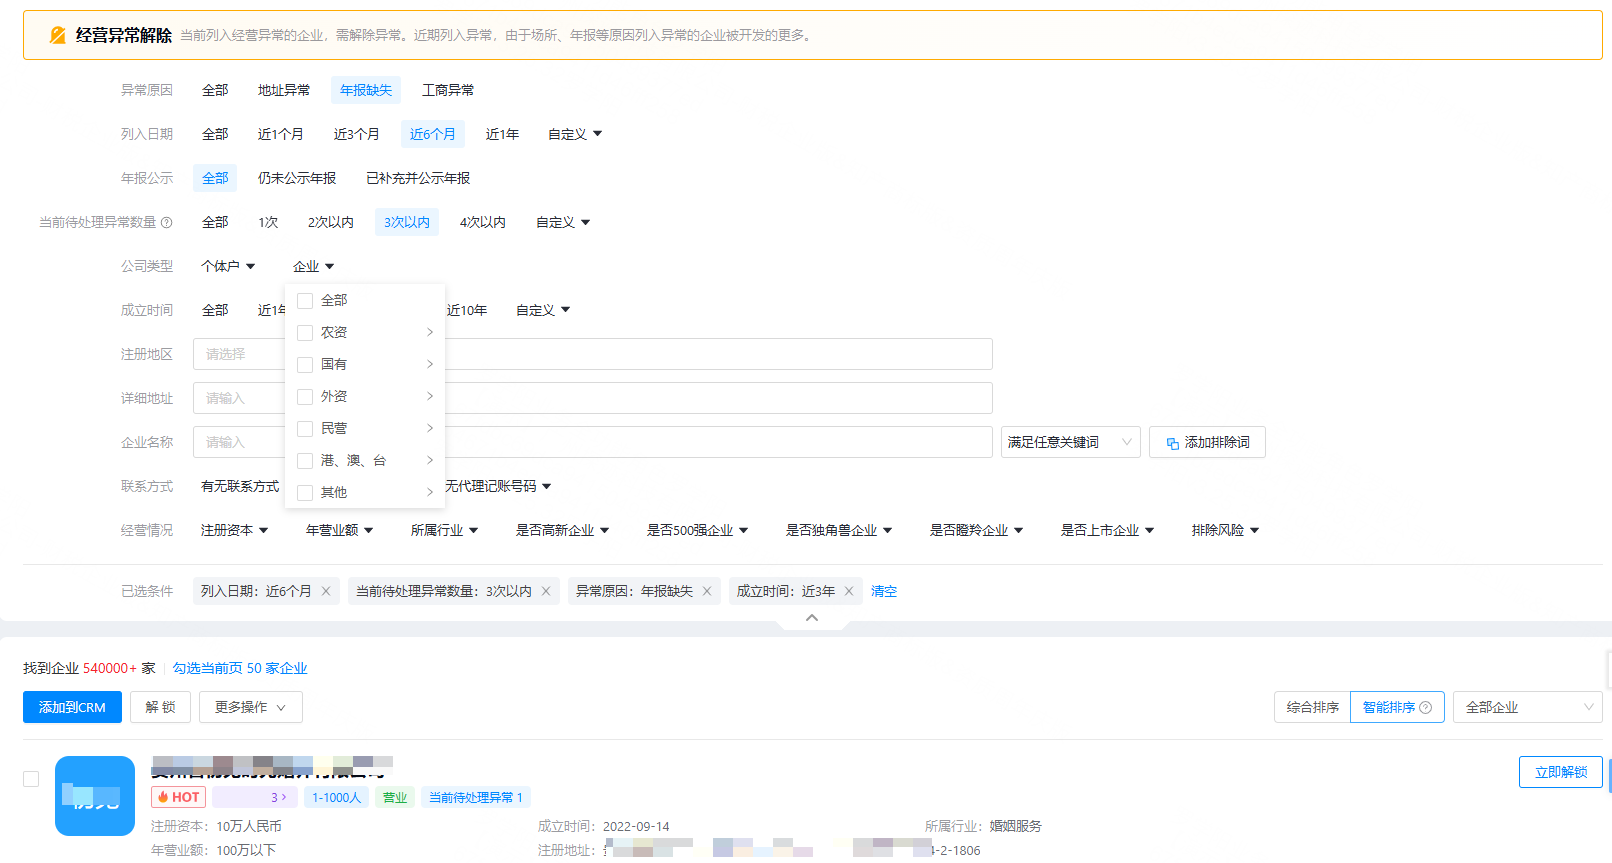Click help icon beside 当前待处理异常数量

coord(167,223)
